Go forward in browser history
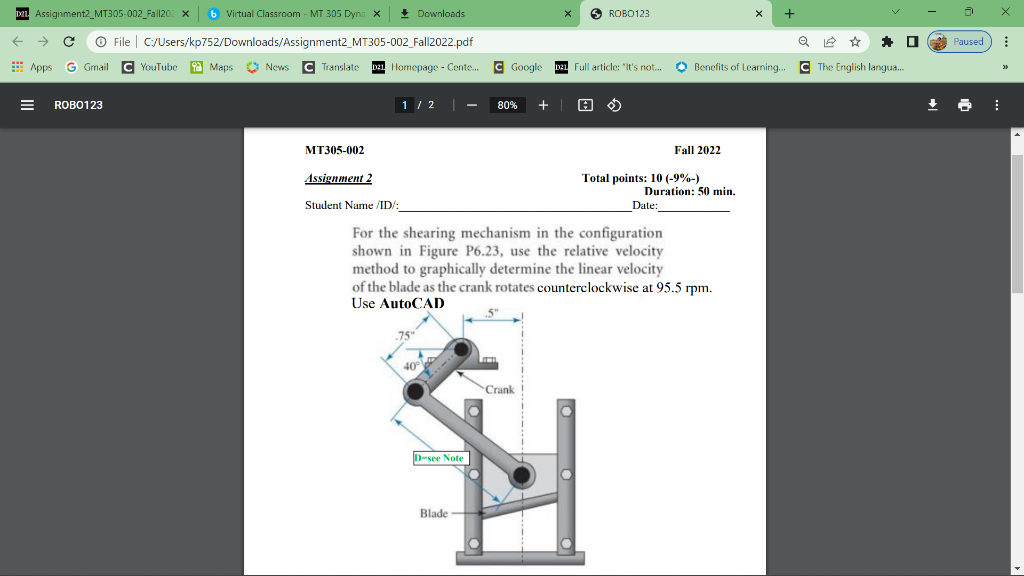Screen dimensions: 1024x576 (x=43, y=42)
